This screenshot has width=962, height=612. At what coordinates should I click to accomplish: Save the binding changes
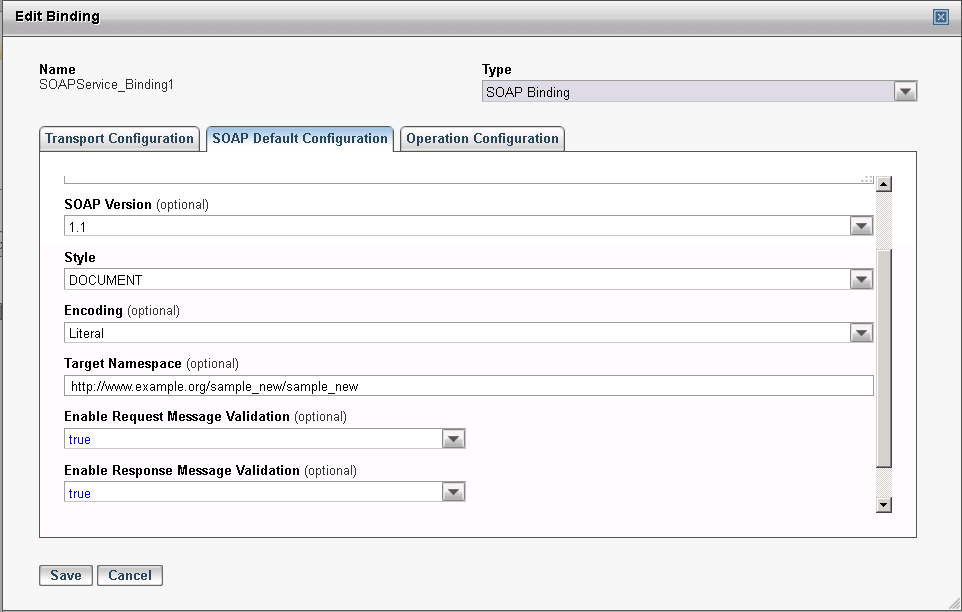click(x=66, y=575)
